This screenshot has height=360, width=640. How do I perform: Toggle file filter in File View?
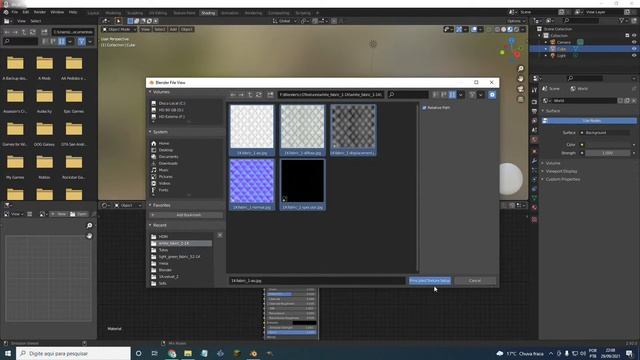472,95
